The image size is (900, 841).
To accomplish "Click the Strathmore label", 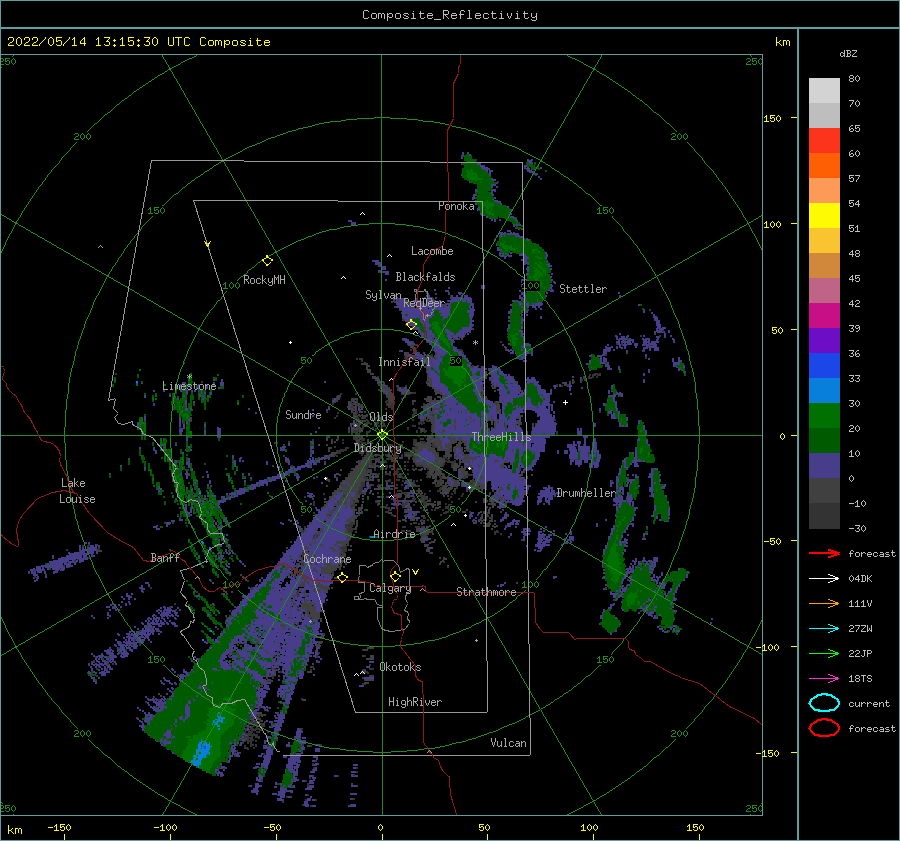I will coord(486,592).
